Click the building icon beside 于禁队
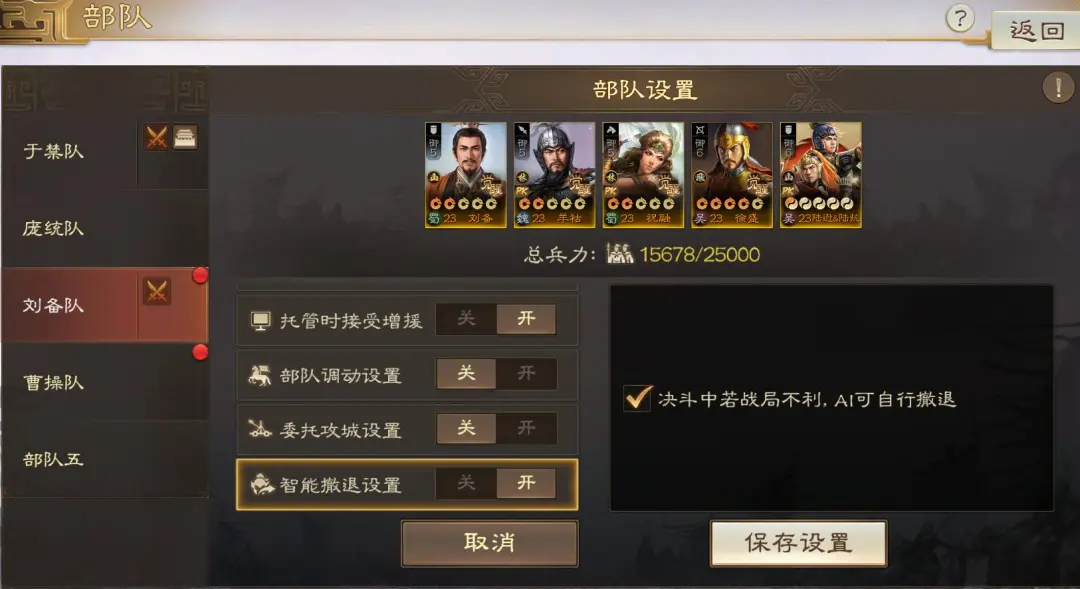The image size is (1080, 589). [185, 137]
